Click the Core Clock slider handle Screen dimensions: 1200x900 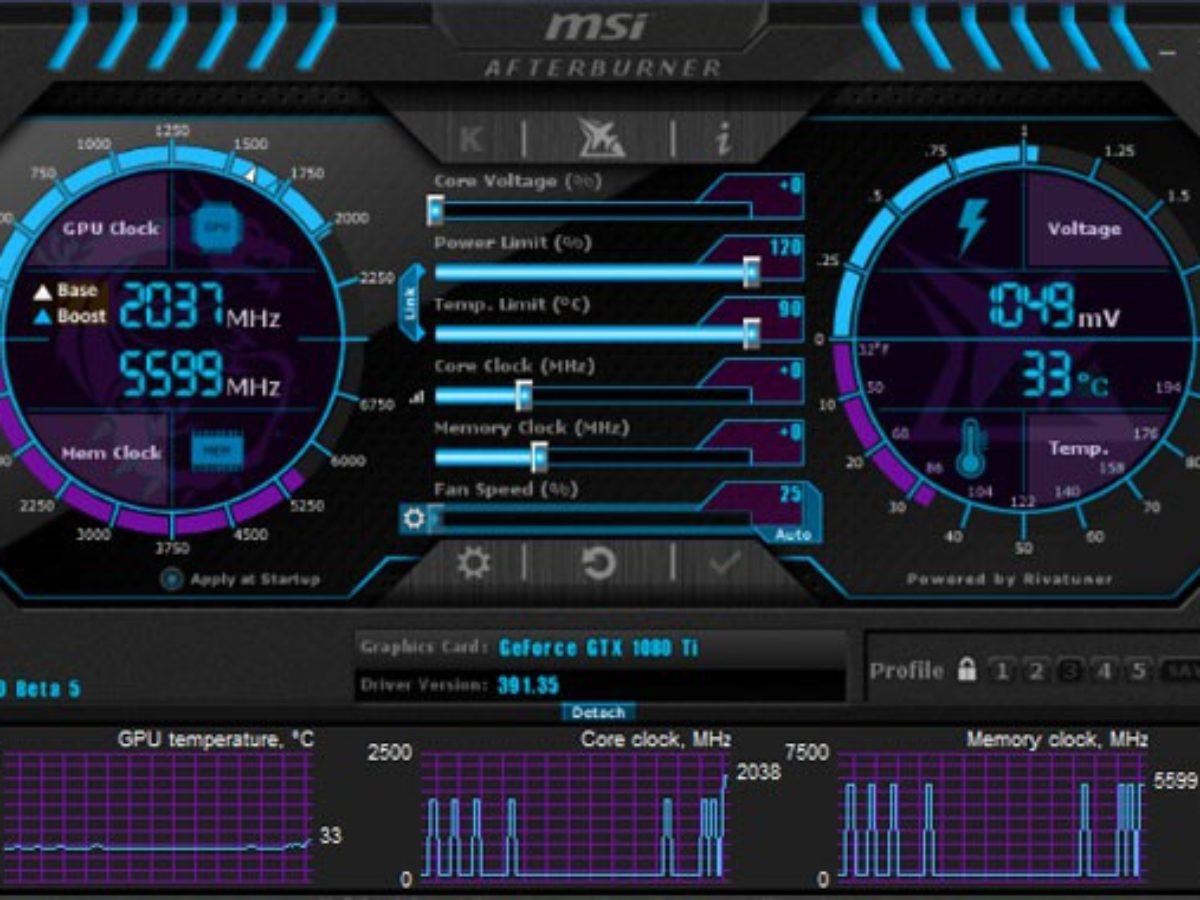click(x=523, y=396)
